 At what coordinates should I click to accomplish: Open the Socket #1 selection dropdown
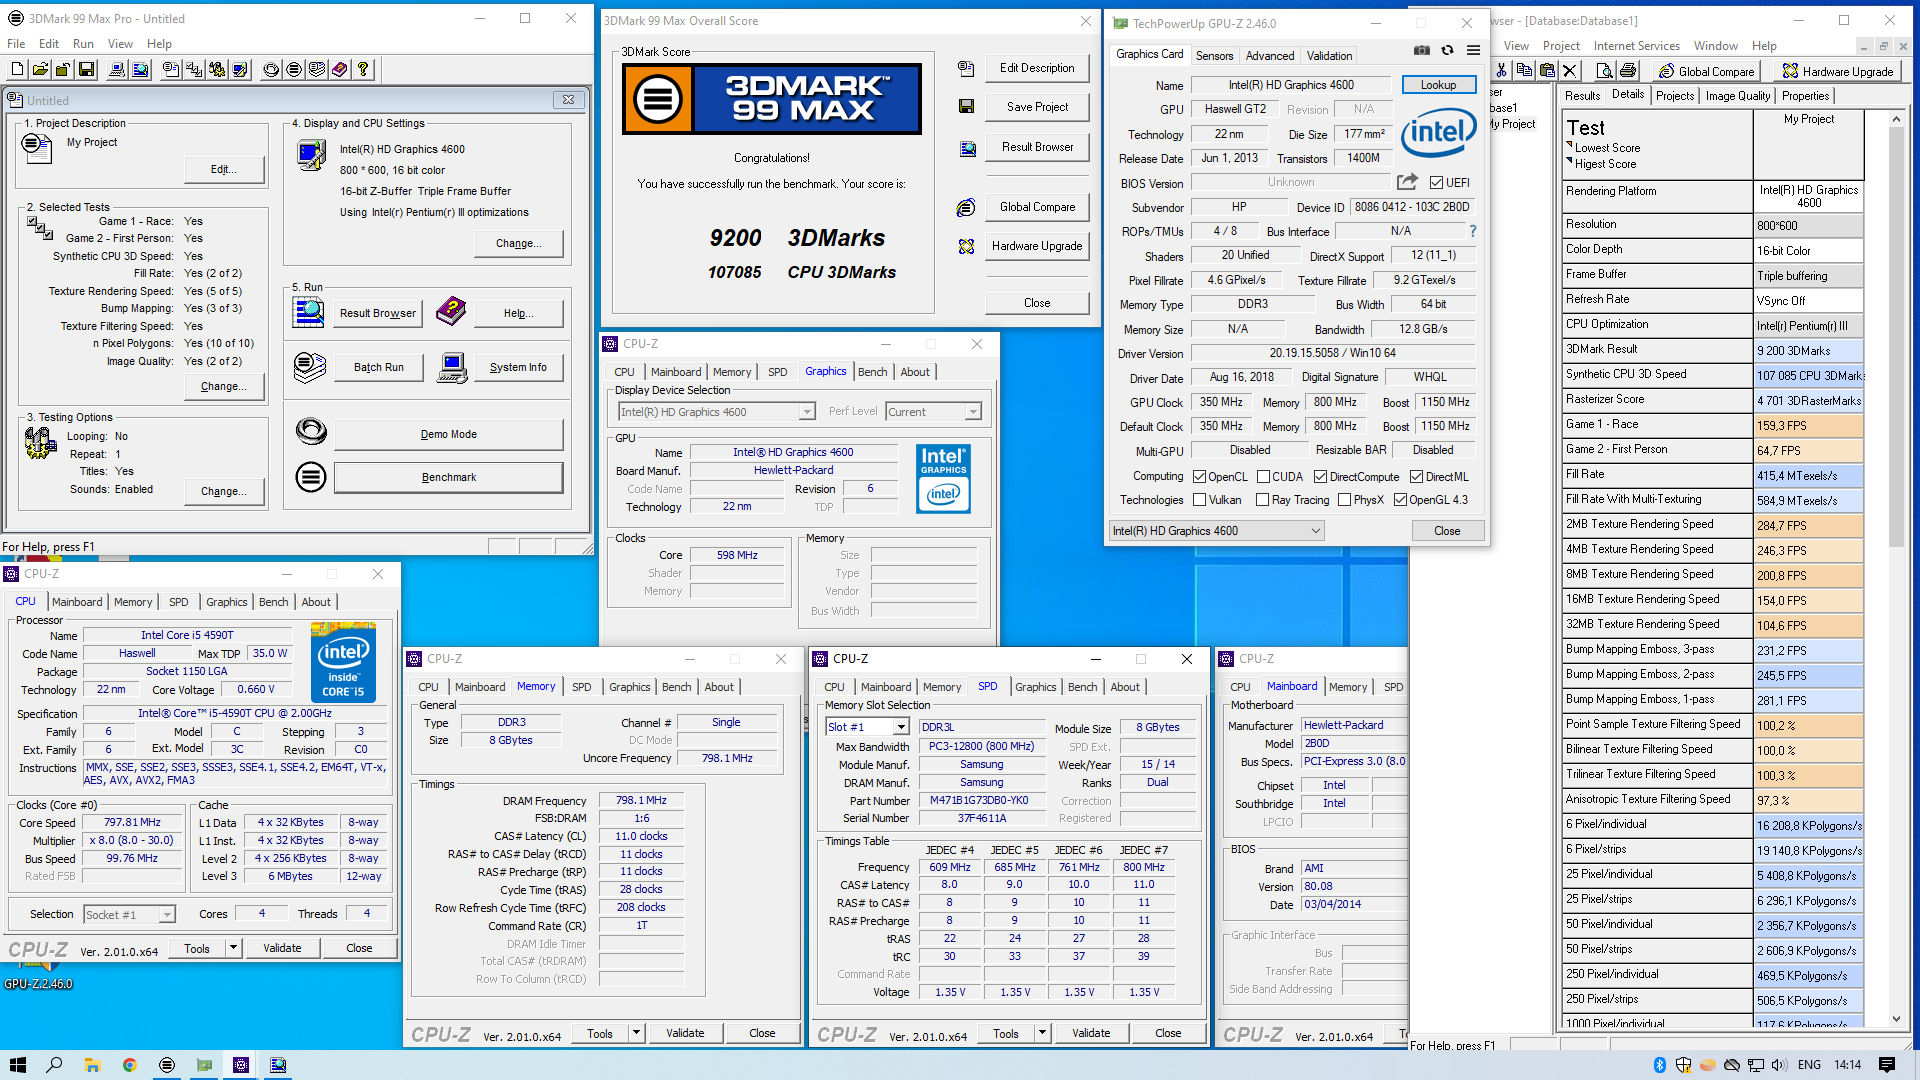(129, 915)
